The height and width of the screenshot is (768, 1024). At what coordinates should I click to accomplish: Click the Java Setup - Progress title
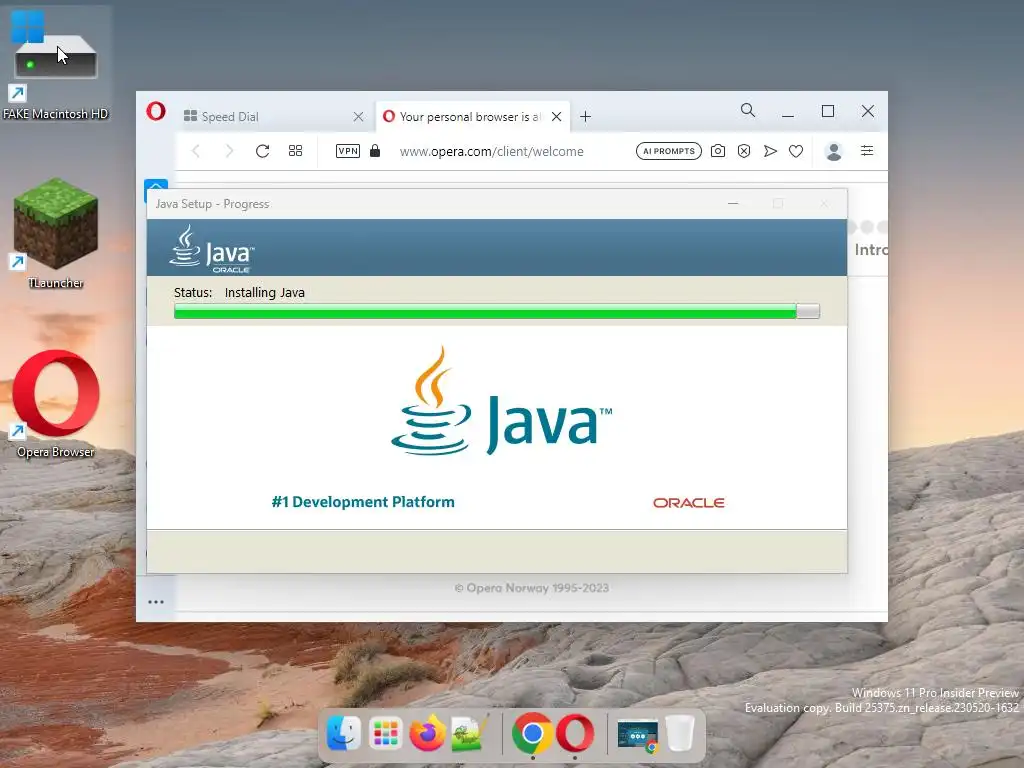[212, 204]
